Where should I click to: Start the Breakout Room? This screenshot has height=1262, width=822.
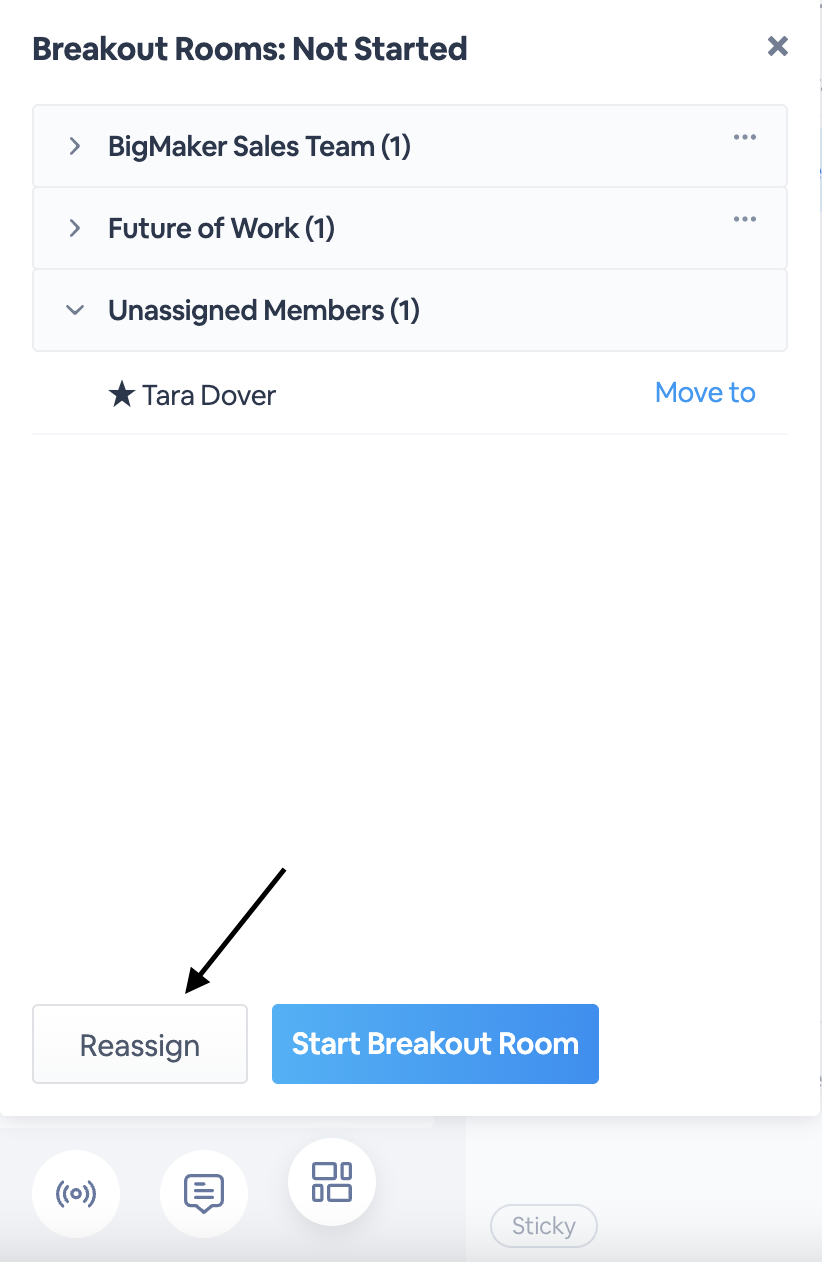click(x=435, y=1044)
